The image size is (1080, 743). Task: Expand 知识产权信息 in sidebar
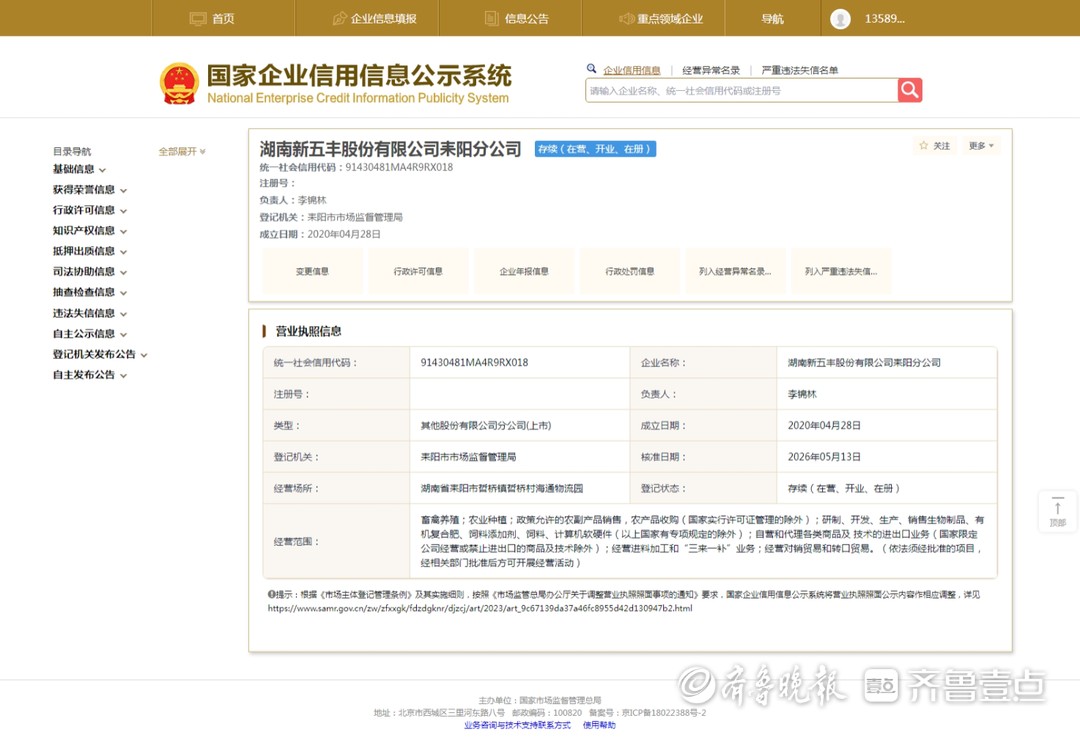point(90,231)
